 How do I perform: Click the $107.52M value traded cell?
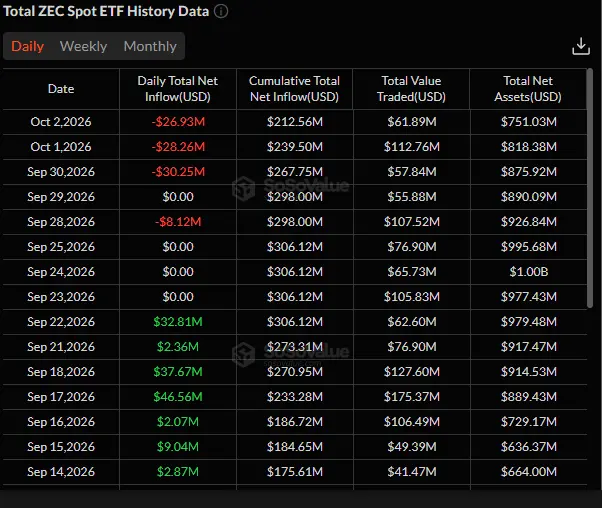[x=412, y=222]
